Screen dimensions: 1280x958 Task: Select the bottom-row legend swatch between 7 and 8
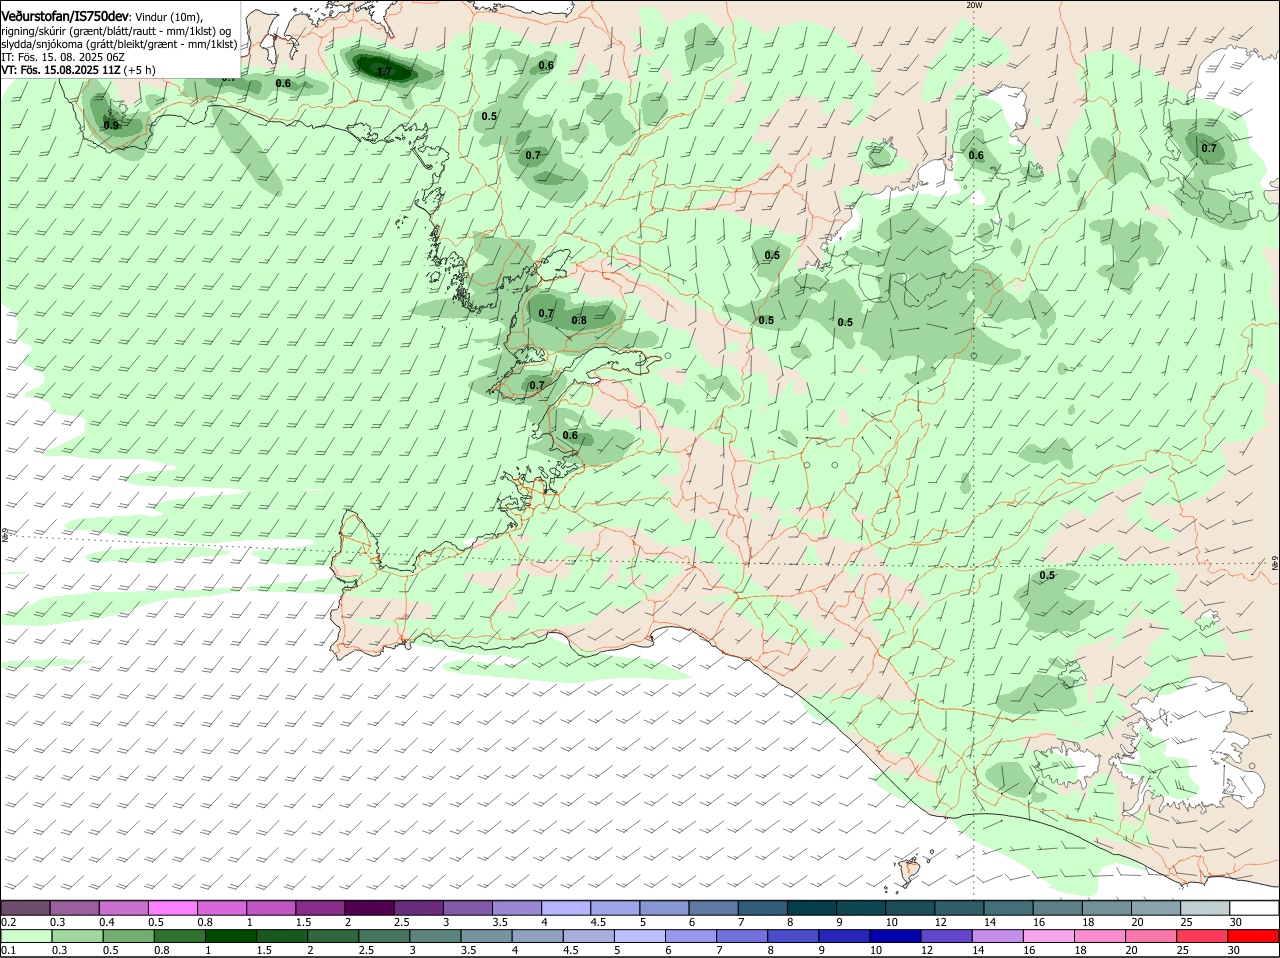tap(740, 936)
